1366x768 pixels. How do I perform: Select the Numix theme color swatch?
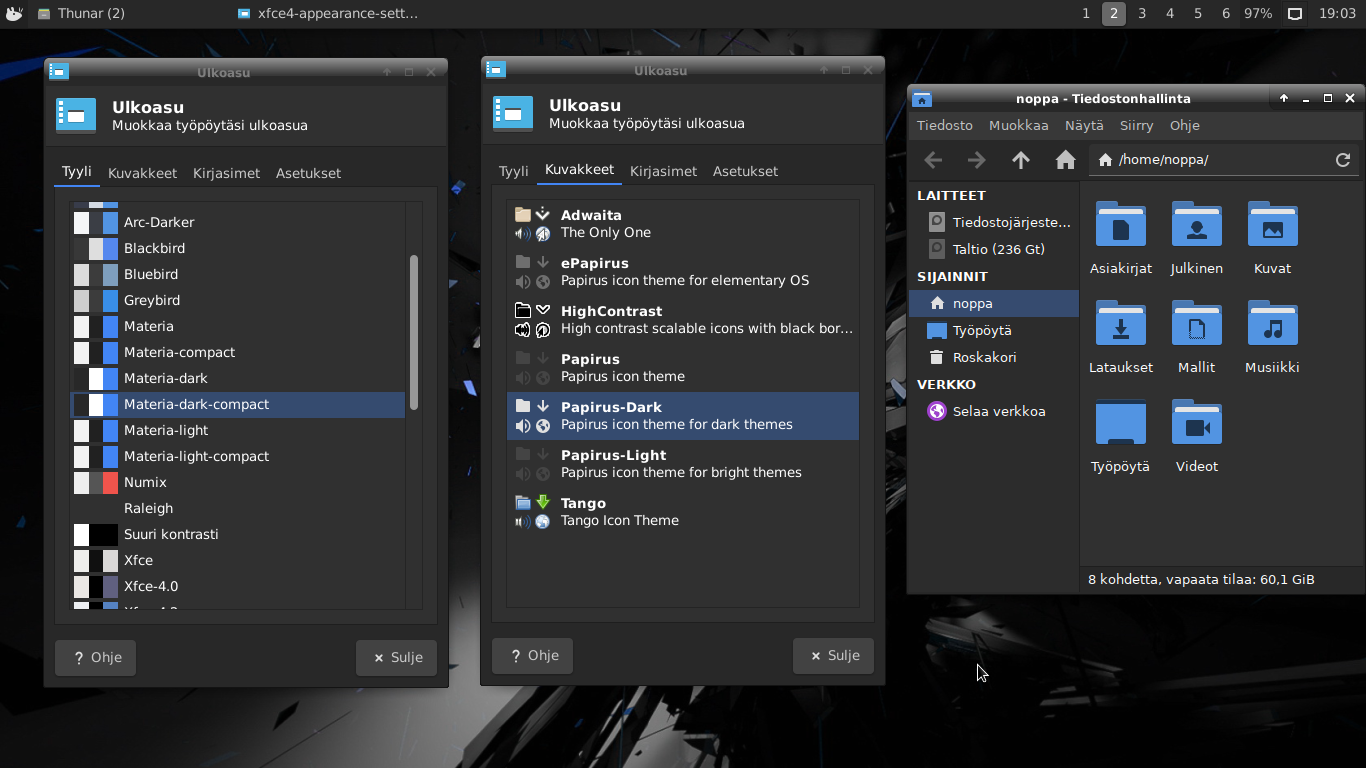click(x=96, y=482)
